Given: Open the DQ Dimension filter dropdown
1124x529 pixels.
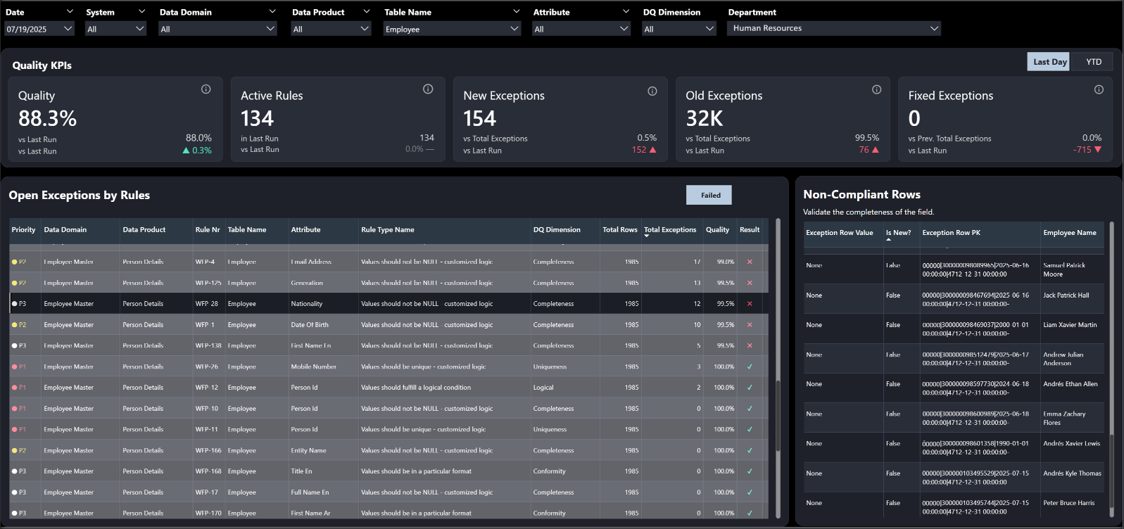Looking at the screenshot, I should pos(680,29).
